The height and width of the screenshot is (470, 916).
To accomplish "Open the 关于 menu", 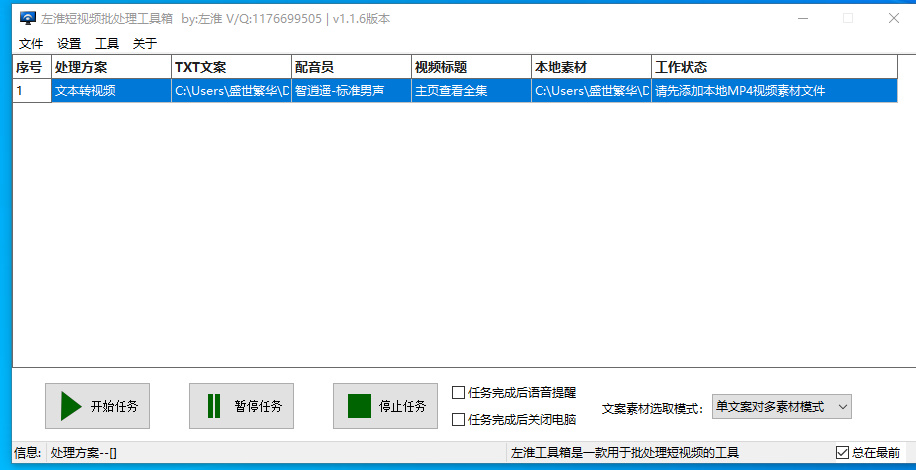I will tap(145, 43).
